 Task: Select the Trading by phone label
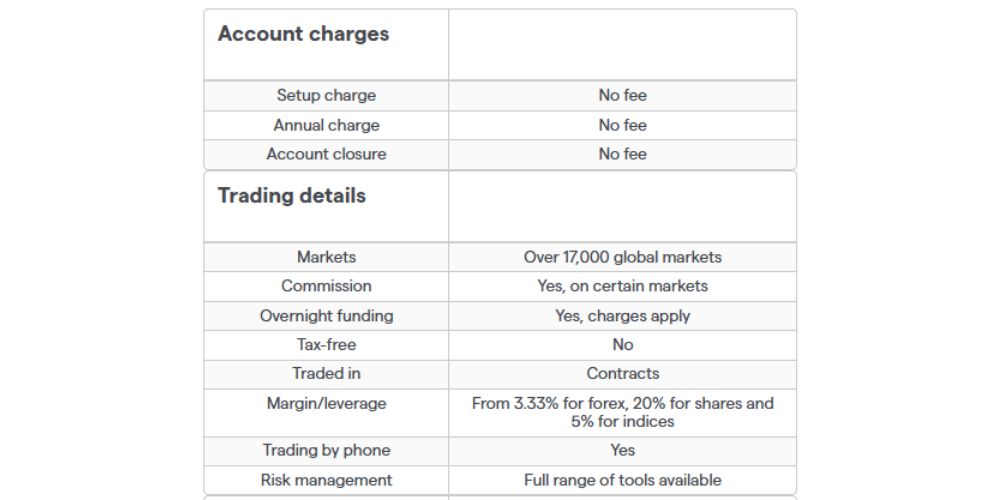326,450
